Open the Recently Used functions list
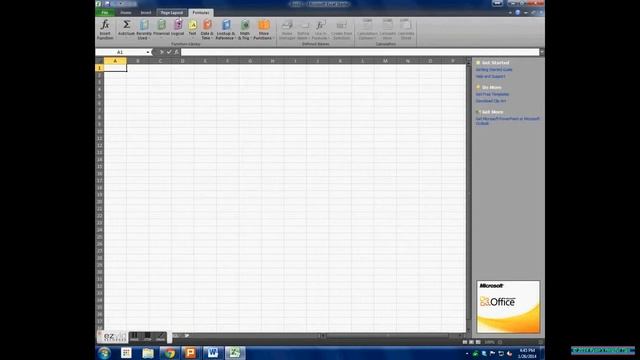The image size is (640, 360). 144,29
